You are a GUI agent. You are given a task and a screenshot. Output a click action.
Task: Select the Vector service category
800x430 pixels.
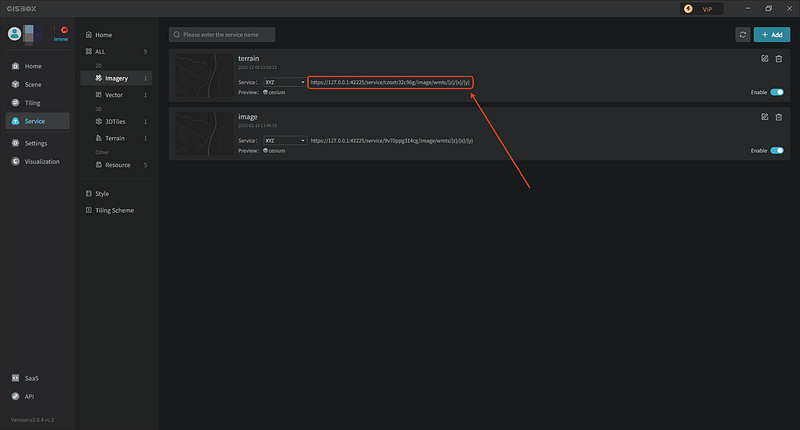point(116,95)
